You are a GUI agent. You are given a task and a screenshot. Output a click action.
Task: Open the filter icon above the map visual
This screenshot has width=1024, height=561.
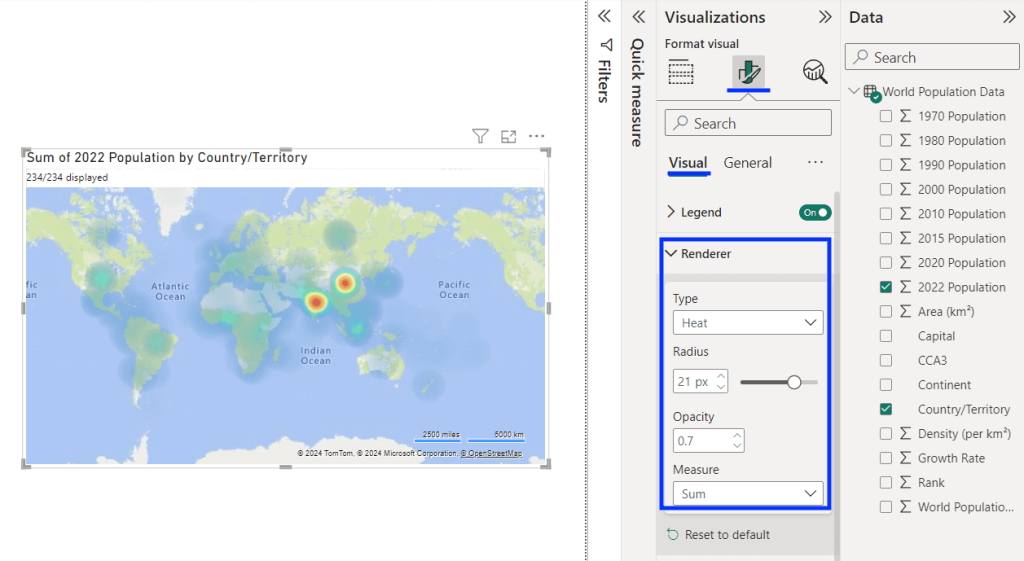coord(480,136)
